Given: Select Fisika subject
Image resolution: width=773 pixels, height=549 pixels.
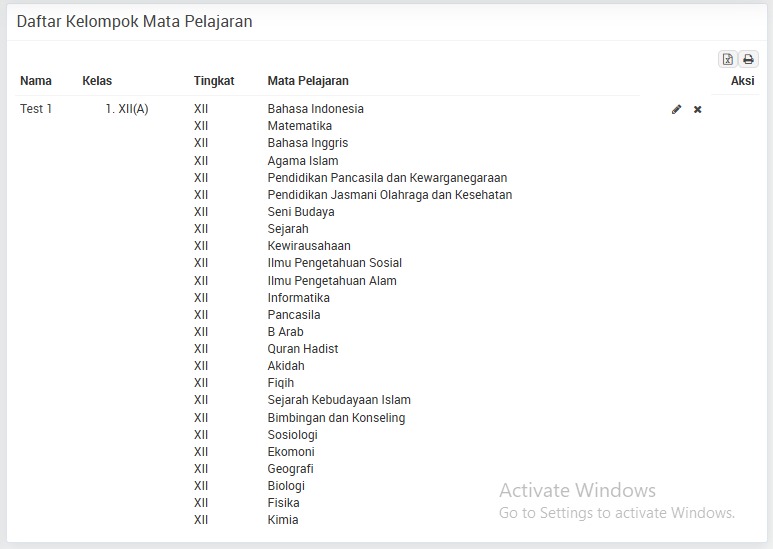Looking at the screenshot, I should coord(283,503).
